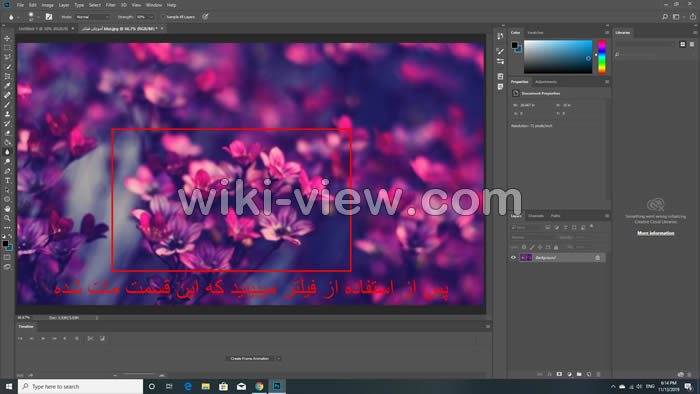
Task: Select the Clone Stamp tool
Action: 7,114
